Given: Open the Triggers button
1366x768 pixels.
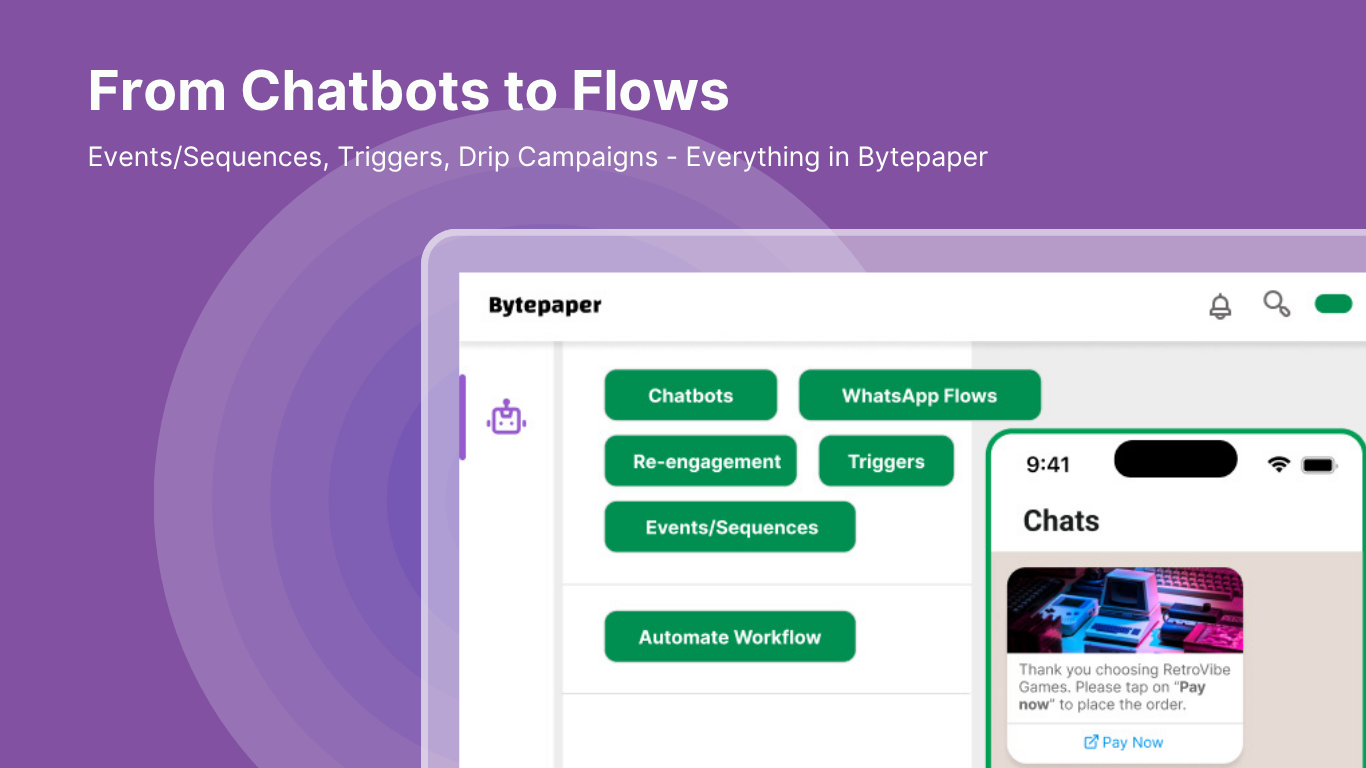Looking at the screenshot, I should point(886,461).
